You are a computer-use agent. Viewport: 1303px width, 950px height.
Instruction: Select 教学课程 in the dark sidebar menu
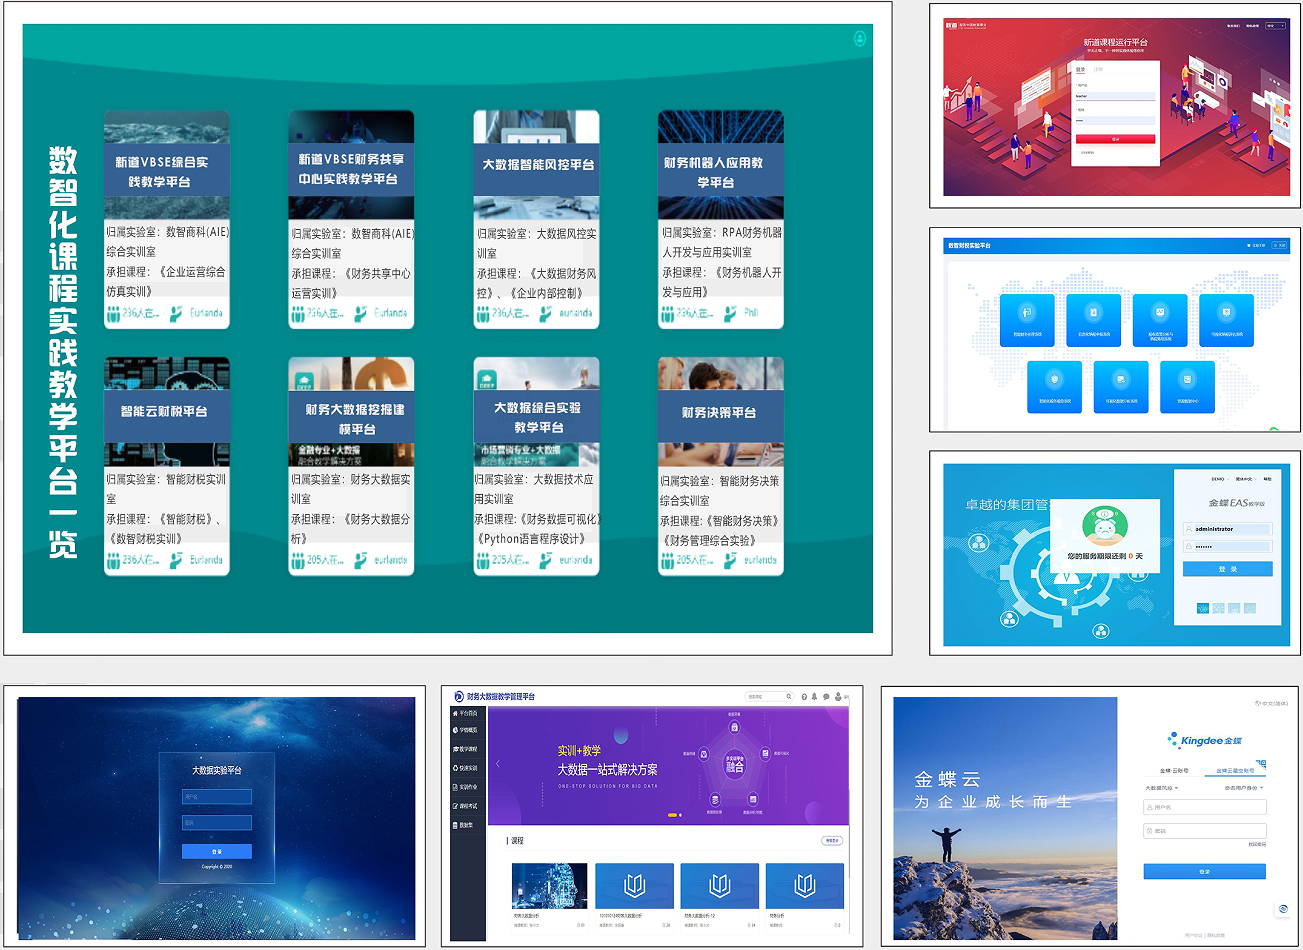[x=466, y=749]
